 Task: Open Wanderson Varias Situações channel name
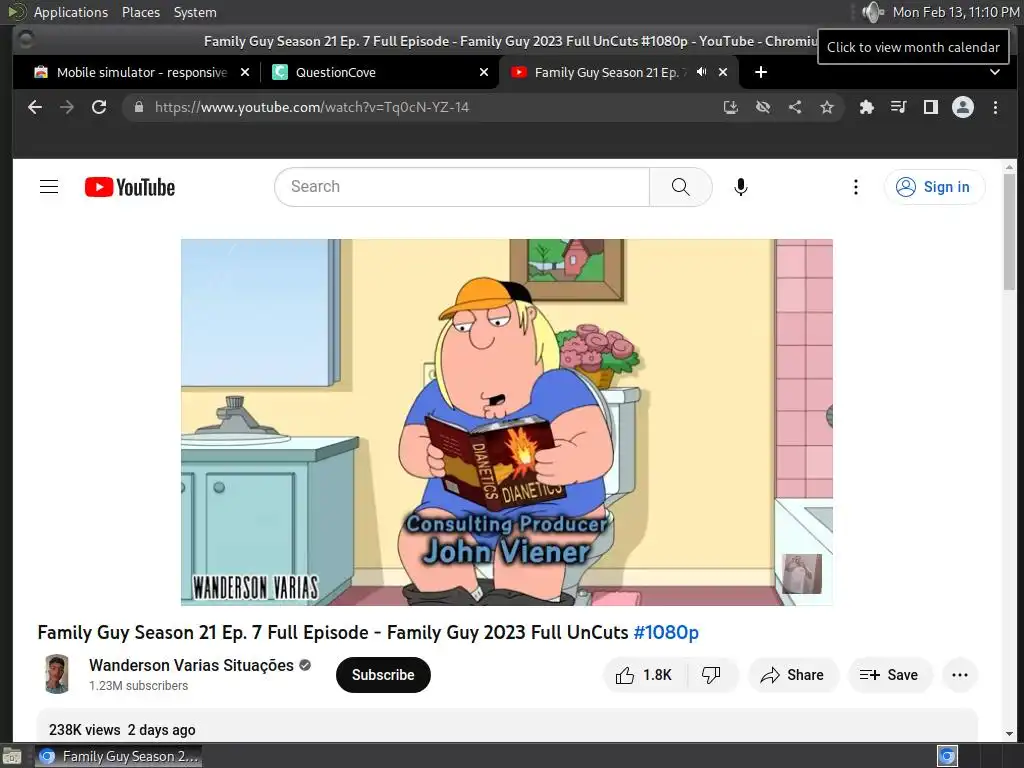(x=191, y=665)
